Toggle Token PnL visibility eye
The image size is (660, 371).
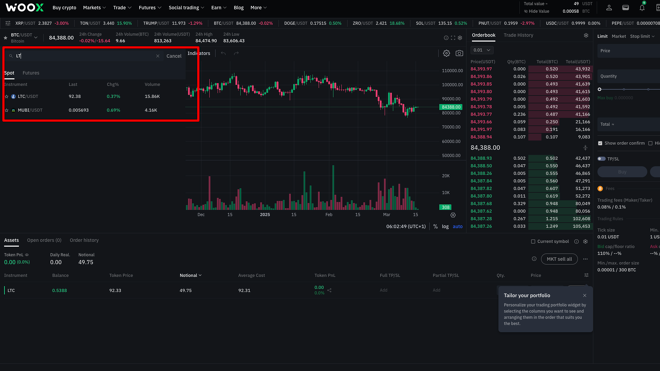coord(27,255)
